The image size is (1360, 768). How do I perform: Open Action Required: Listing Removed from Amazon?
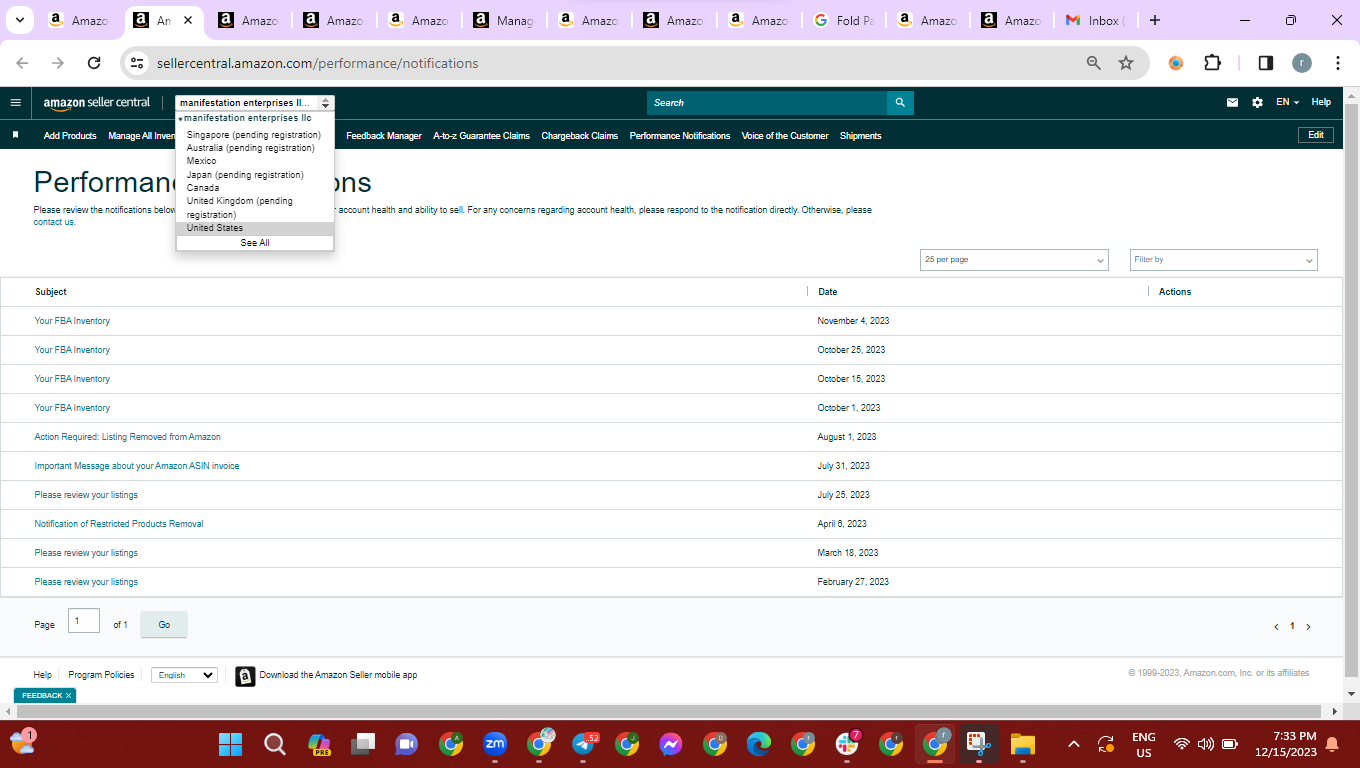(x=128, y=437)
